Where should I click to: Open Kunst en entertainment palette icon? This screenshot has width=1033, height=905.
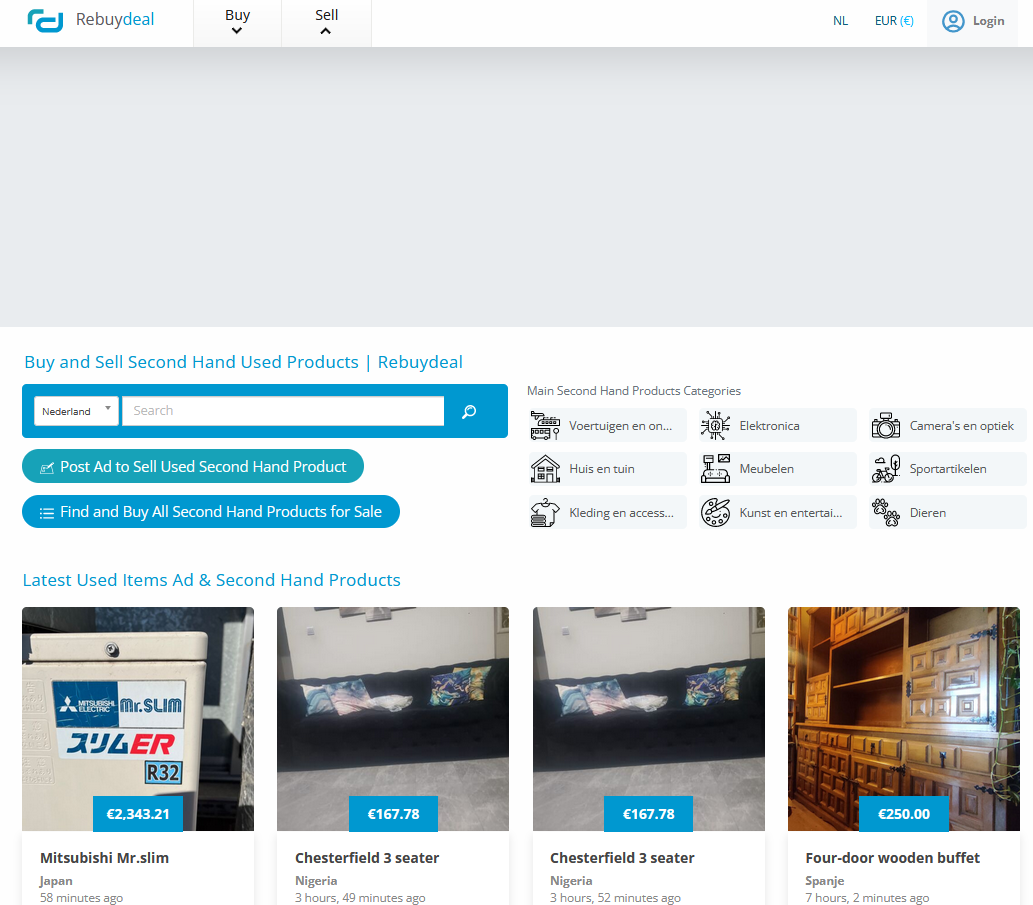tap(715, 513)
